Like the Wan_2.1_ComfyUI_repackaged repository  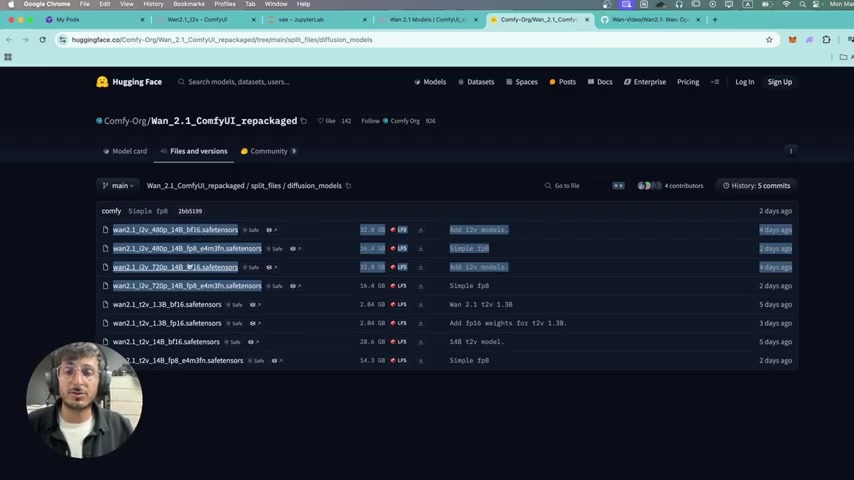click(327, 121)
